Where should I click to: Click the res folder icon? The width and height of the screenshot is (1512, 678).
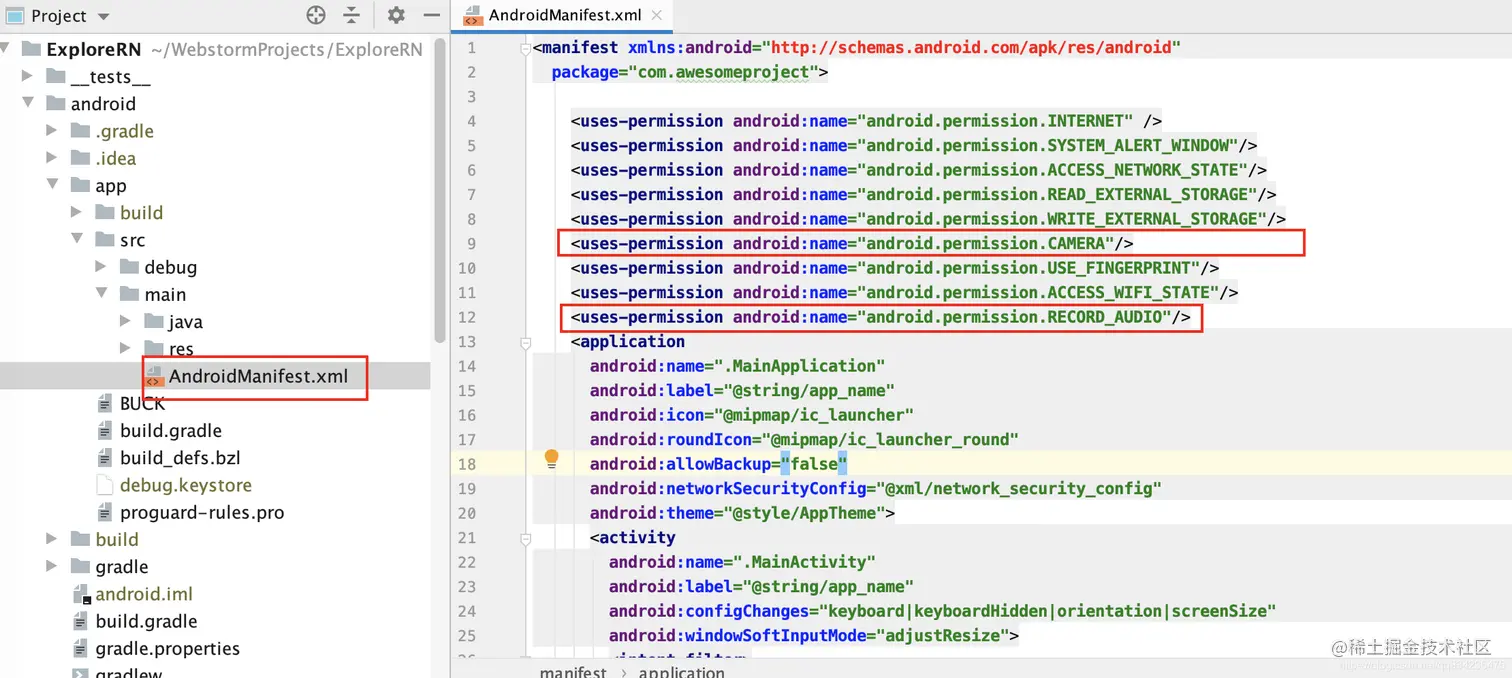153,348
